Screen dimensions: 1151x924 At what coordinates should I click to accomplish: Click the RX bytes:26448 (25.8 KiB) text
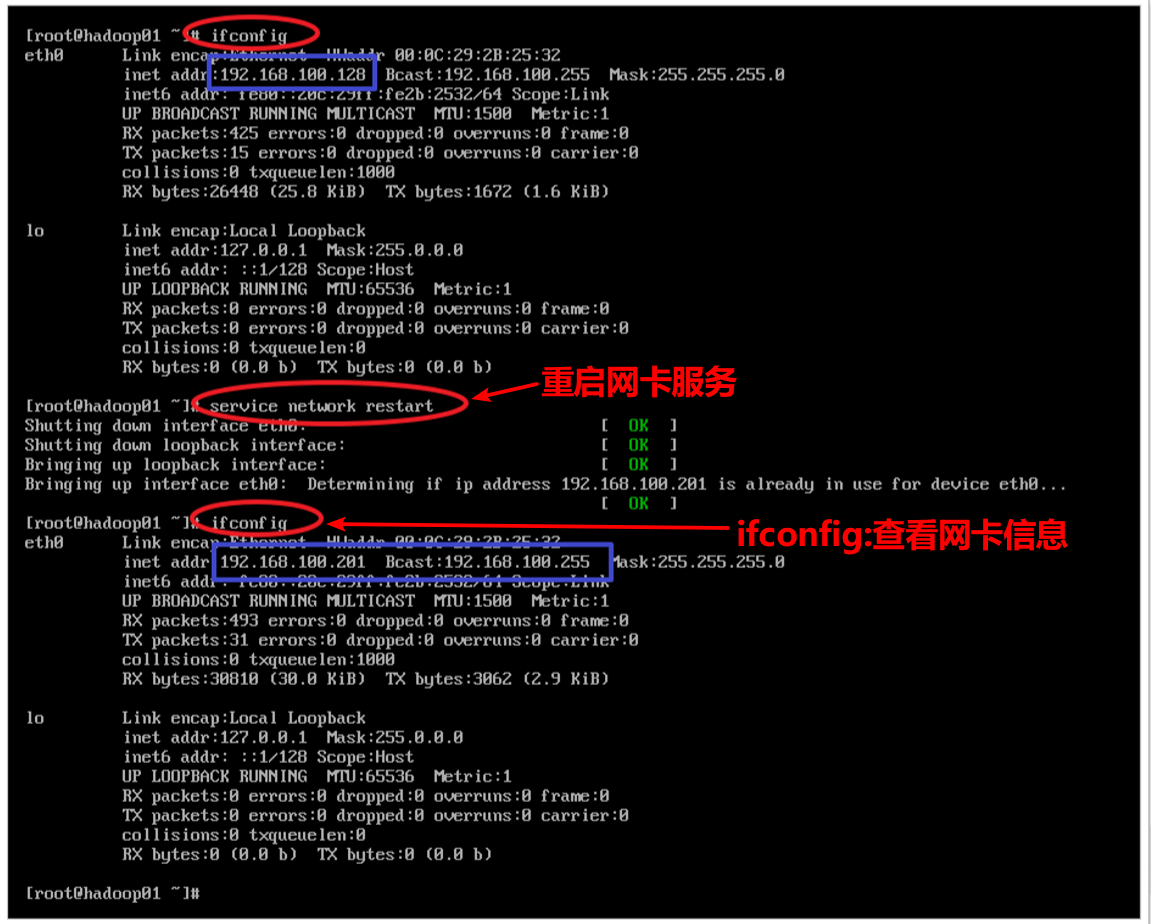coord(244,192)
